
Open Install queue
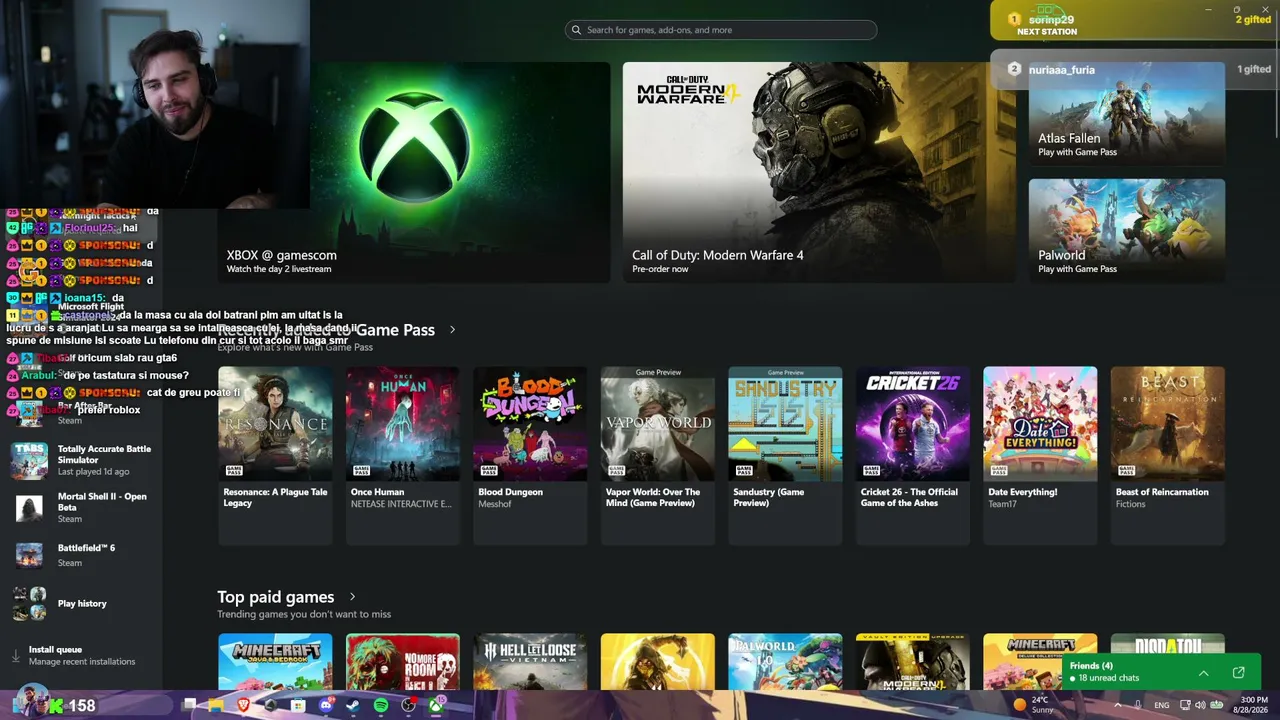pos(82,656)
